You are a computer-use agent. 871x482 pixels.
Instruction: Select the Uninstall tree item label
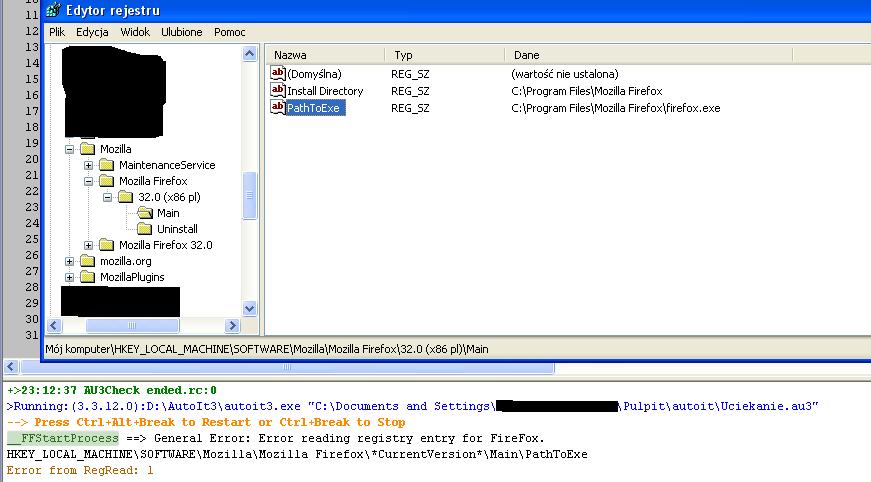pos(177,229)
